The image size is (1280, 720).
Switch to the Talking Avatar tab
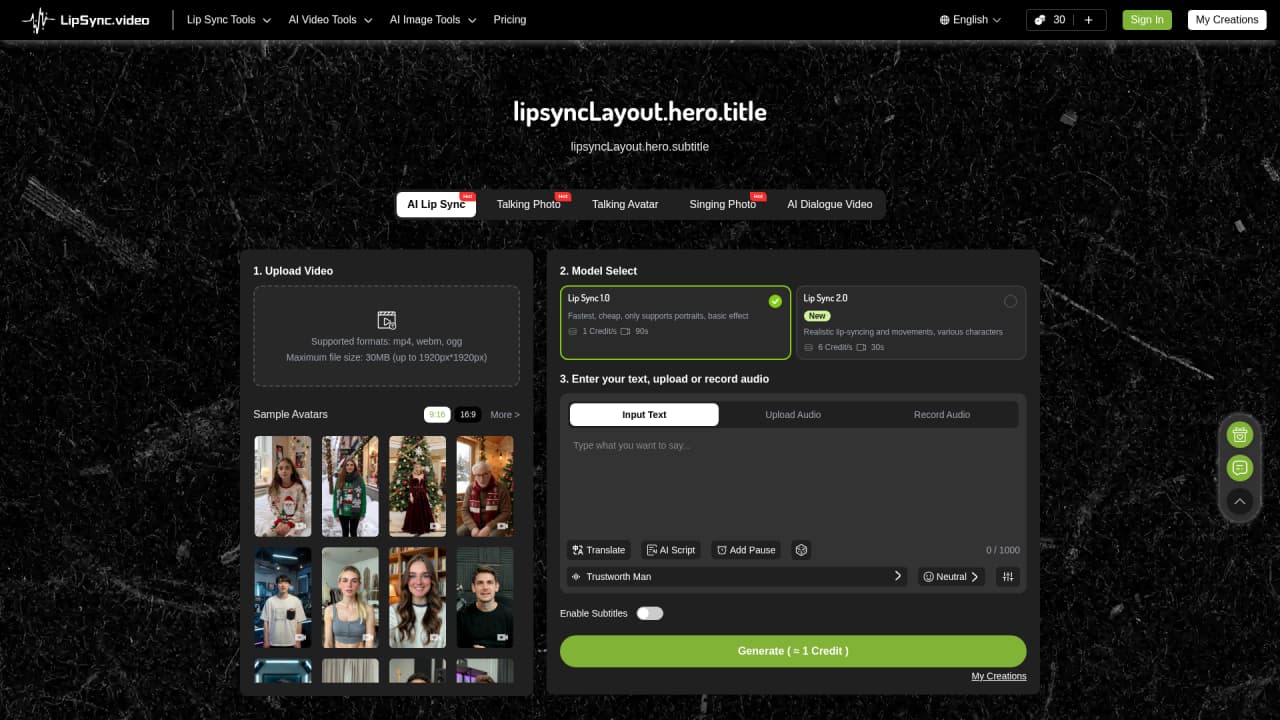click(625, 204)
